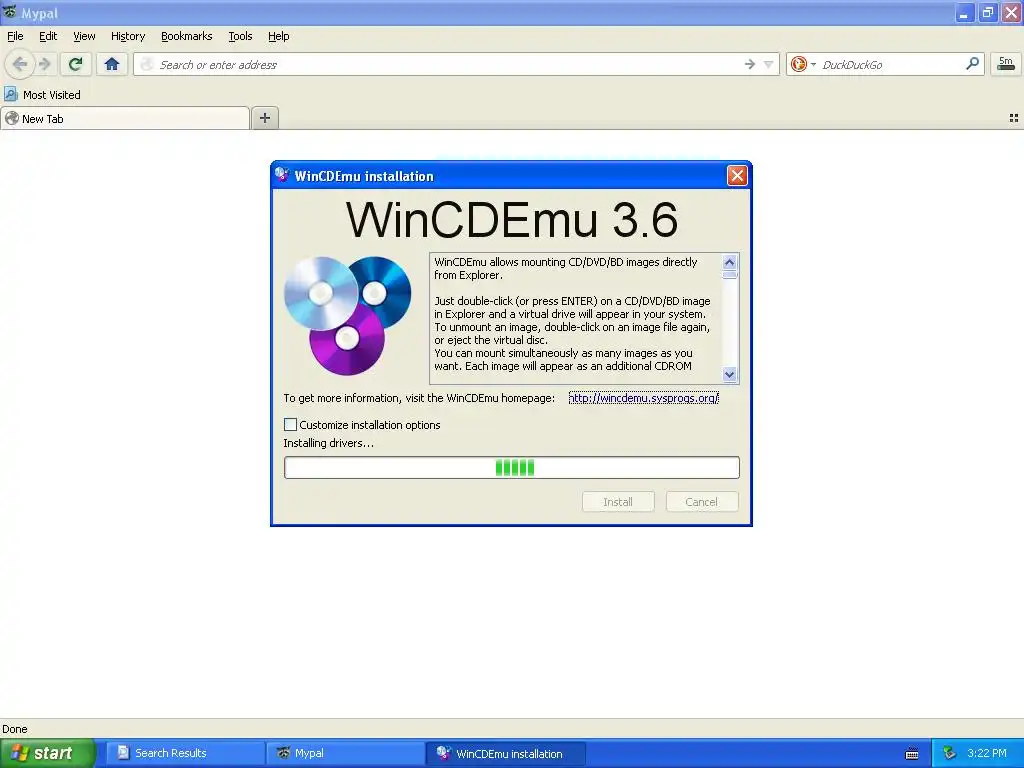Image resolution: width=1024 pixels, height=768 pixels.
Task: Switch to WinCDEmu installation taskbar button
Action: [505, 753]
